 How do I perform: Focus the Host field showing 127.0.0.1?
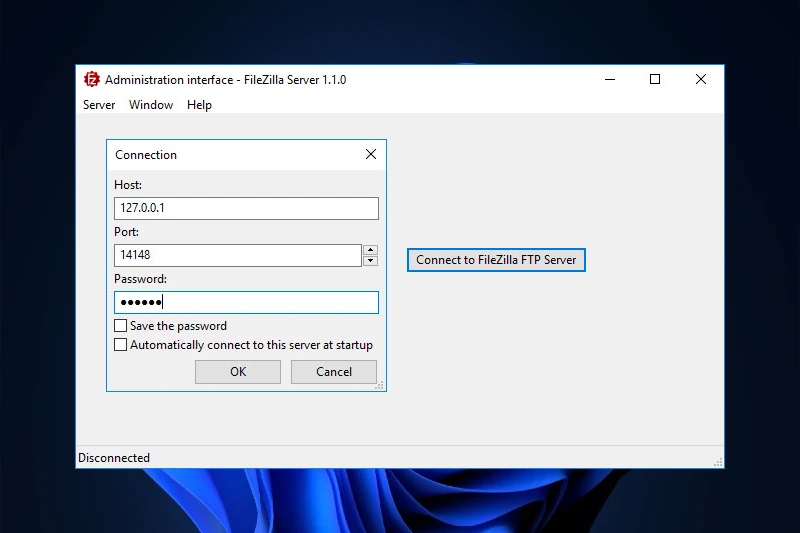click(246, 208)
